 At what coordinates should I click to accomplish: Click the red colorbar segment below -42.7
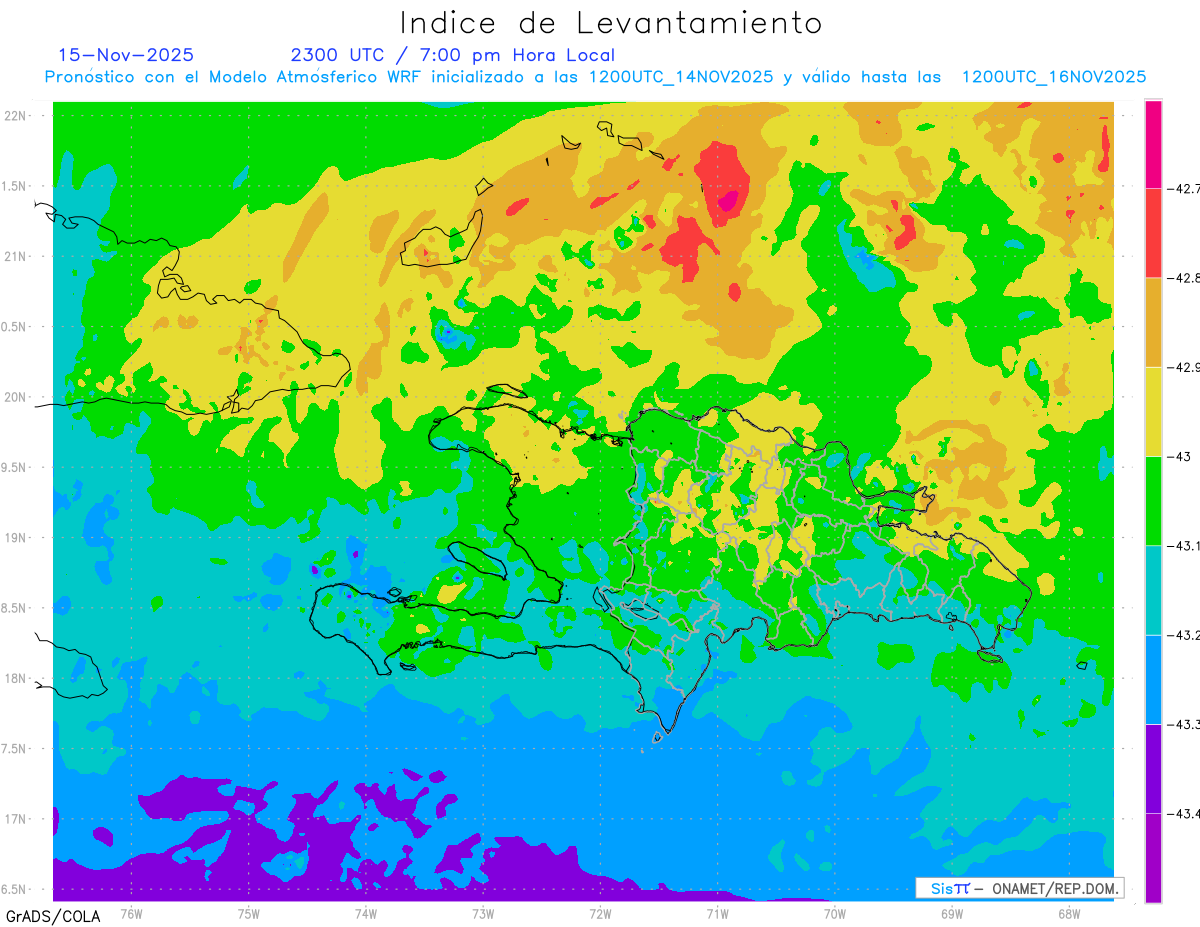point(1153,233)
